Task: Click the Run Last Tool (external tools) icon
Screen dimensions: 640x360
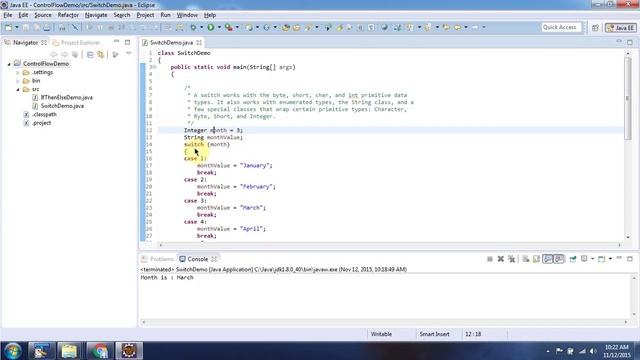Action: [x=229, y=27]
